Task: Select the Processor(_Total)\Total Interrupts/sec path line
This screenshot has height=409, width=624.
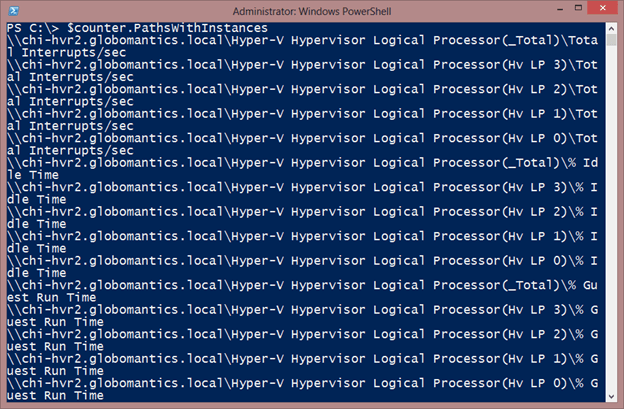Action: [x=302, y=46]
